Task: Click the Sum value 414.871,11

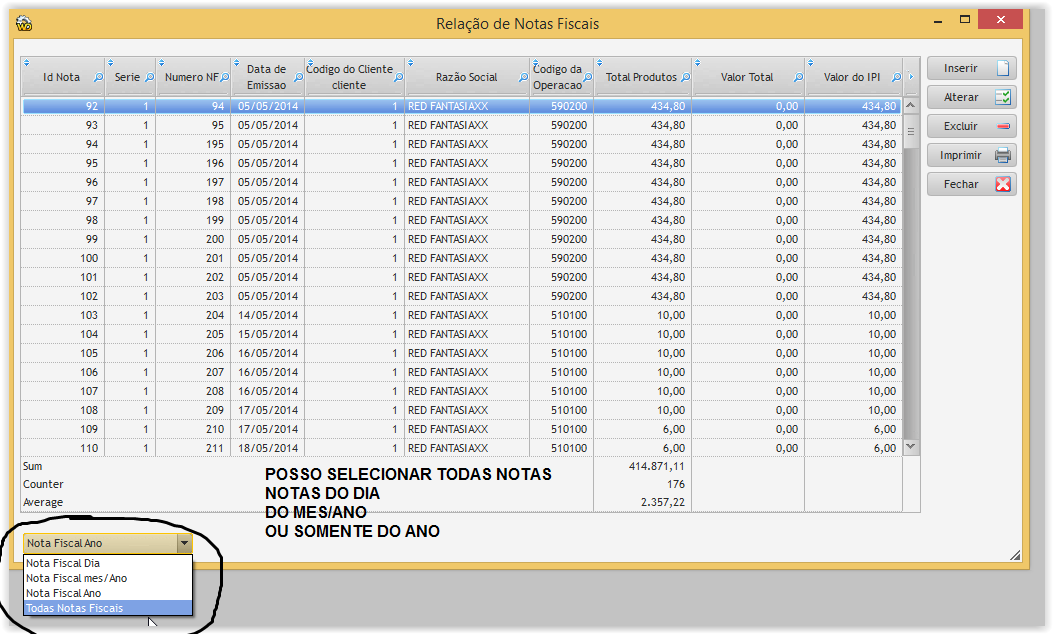Action: pos(656,466)
